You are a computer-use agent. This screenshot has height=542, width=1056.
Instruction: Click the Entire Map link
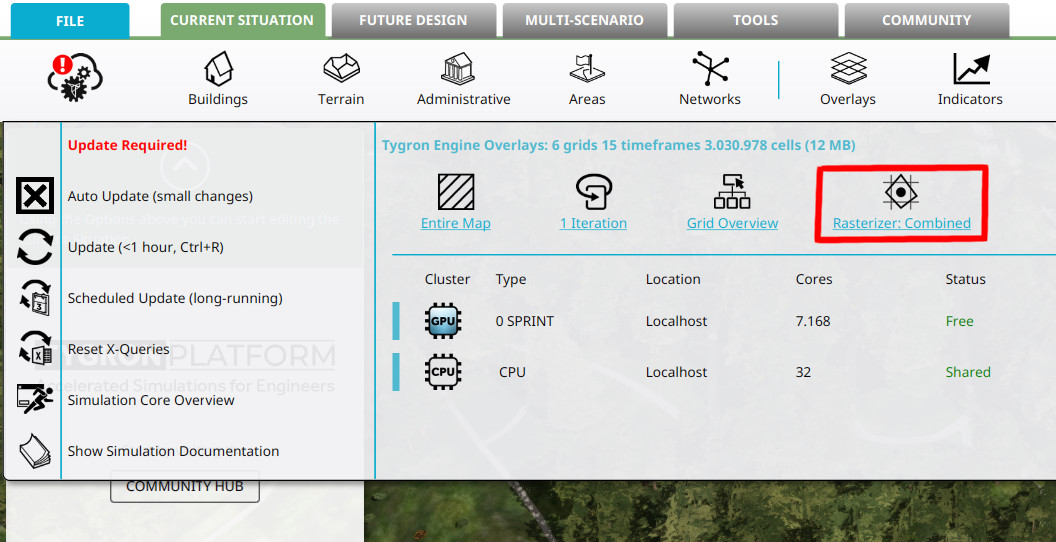(x=456, y=223)
